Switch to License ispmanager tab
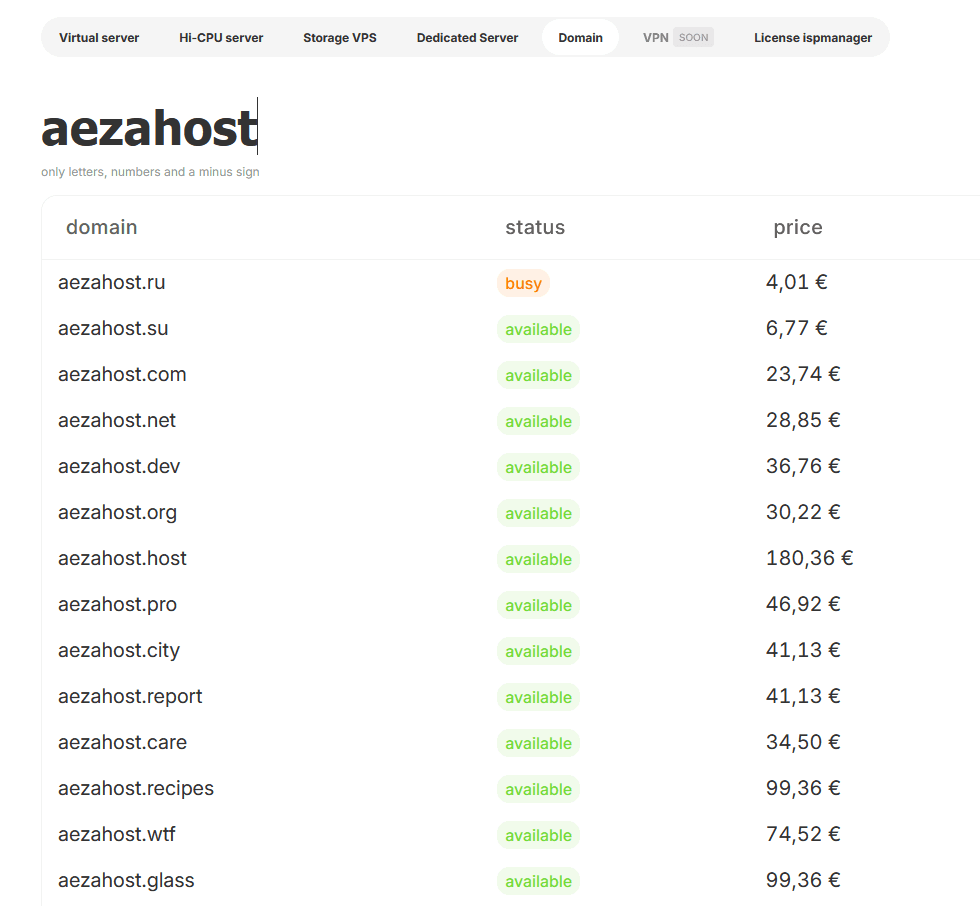The height and width of the screenshot is (906, 980). point(812,38)
